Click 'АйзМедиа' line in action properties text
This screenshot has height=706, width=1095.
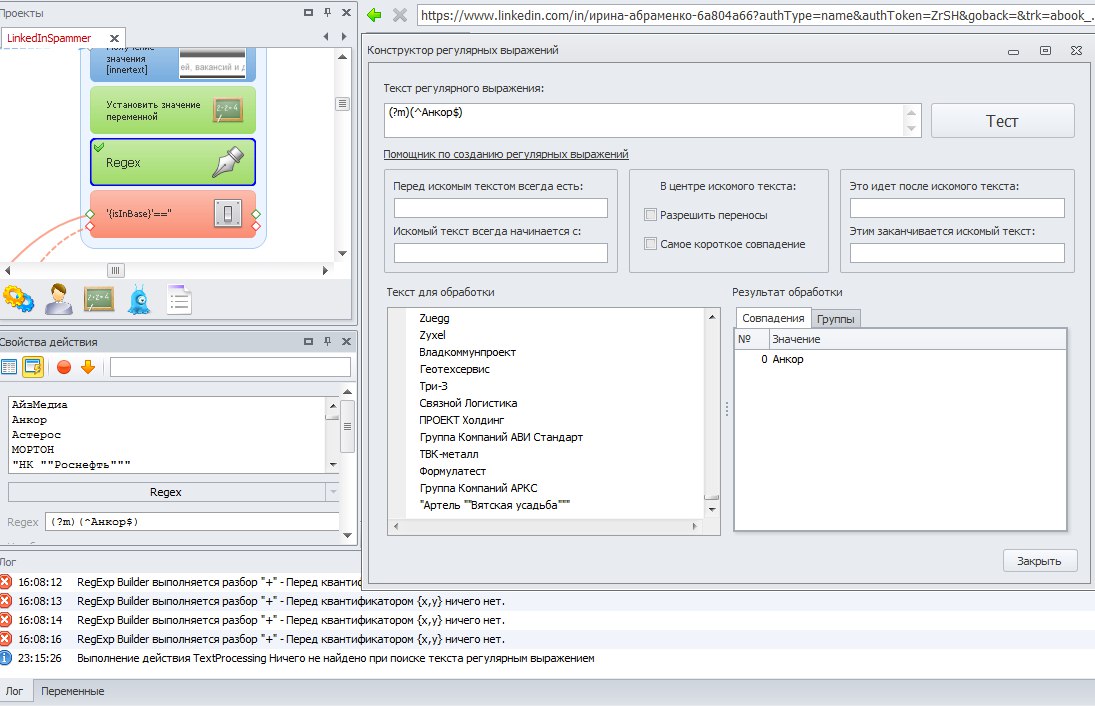point(40,405)
